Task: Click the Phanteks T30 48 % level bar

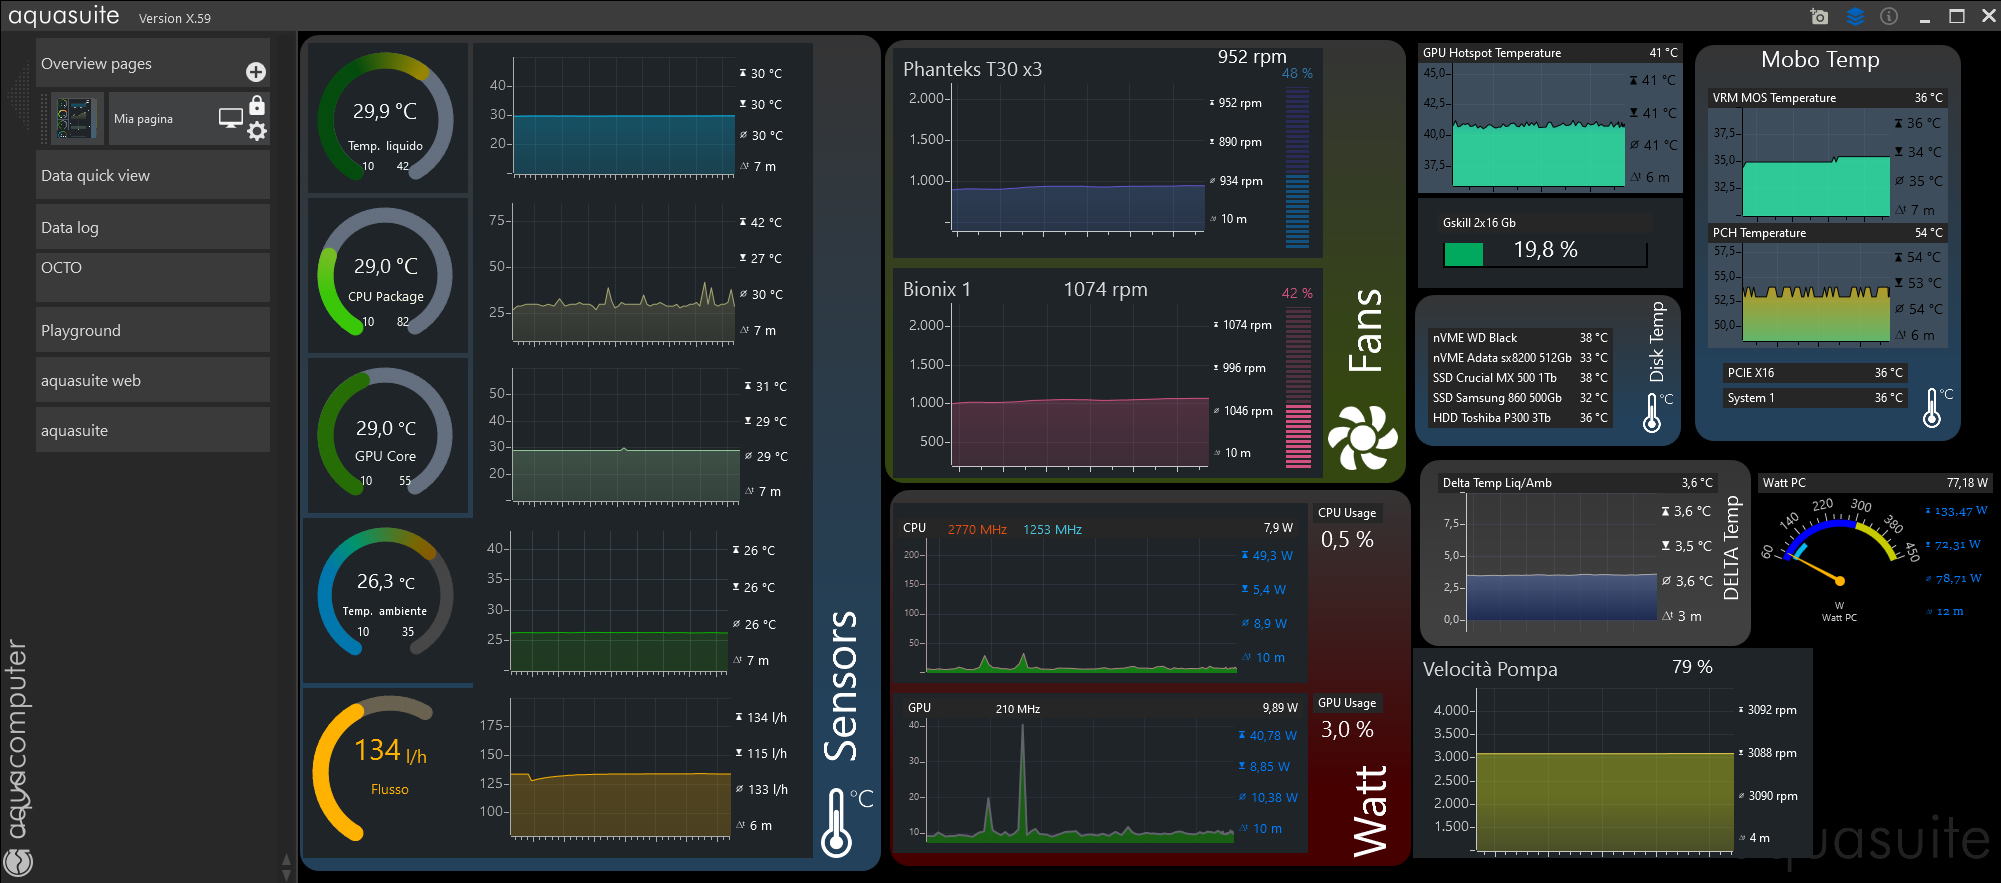Action: pyautogui.click(x=1297, y=167)
